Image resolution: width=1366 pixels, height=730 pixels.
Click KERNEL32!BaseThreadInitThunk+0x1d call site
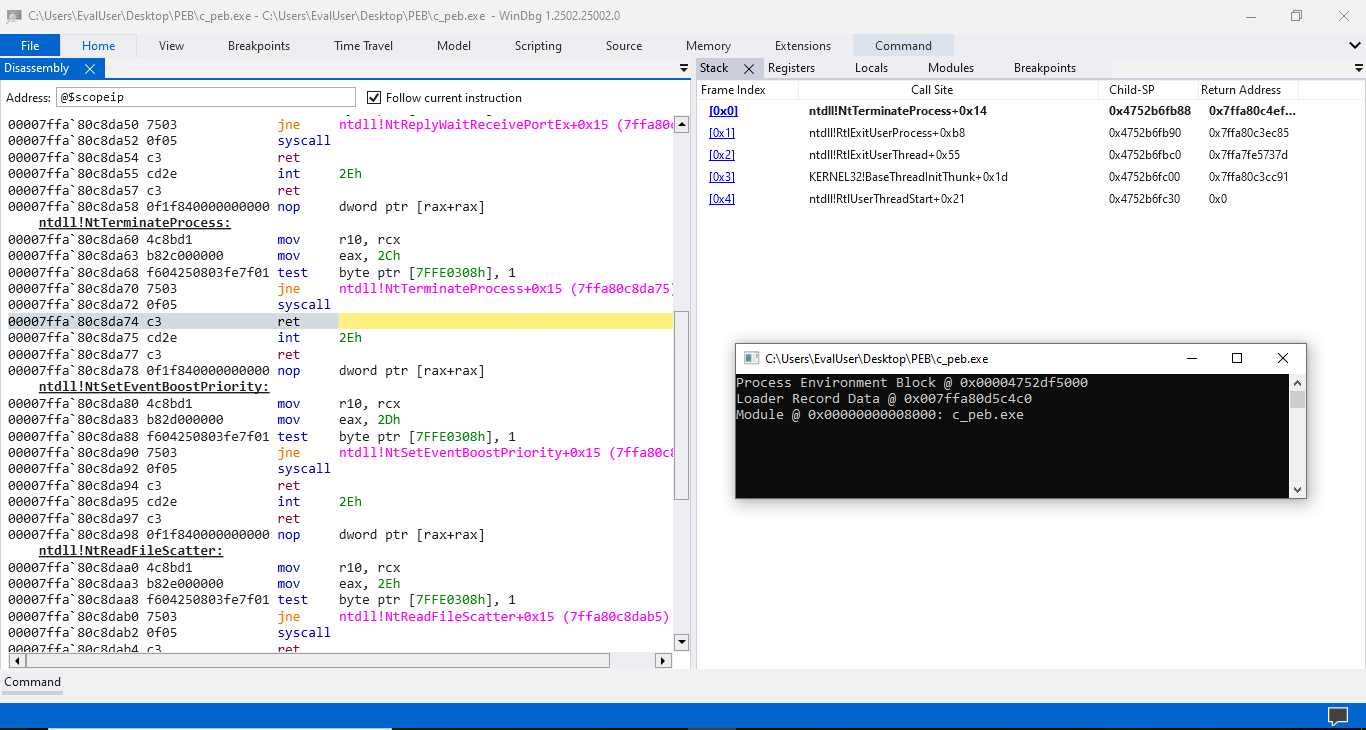[908, 177]
